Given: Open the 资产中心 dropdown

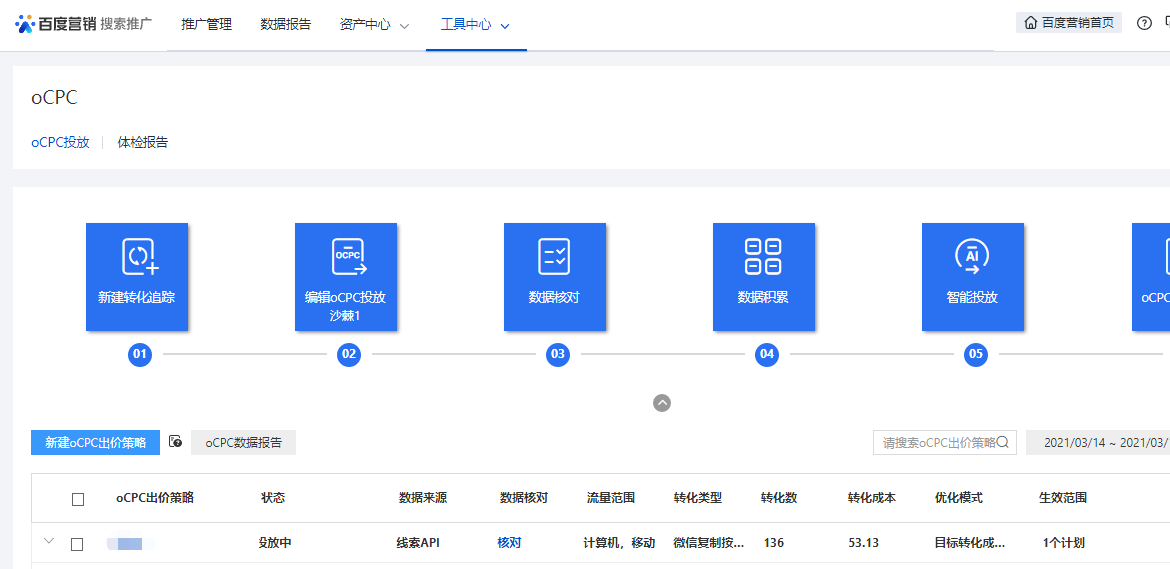Looking at the screenshot, I should point(375,25).
